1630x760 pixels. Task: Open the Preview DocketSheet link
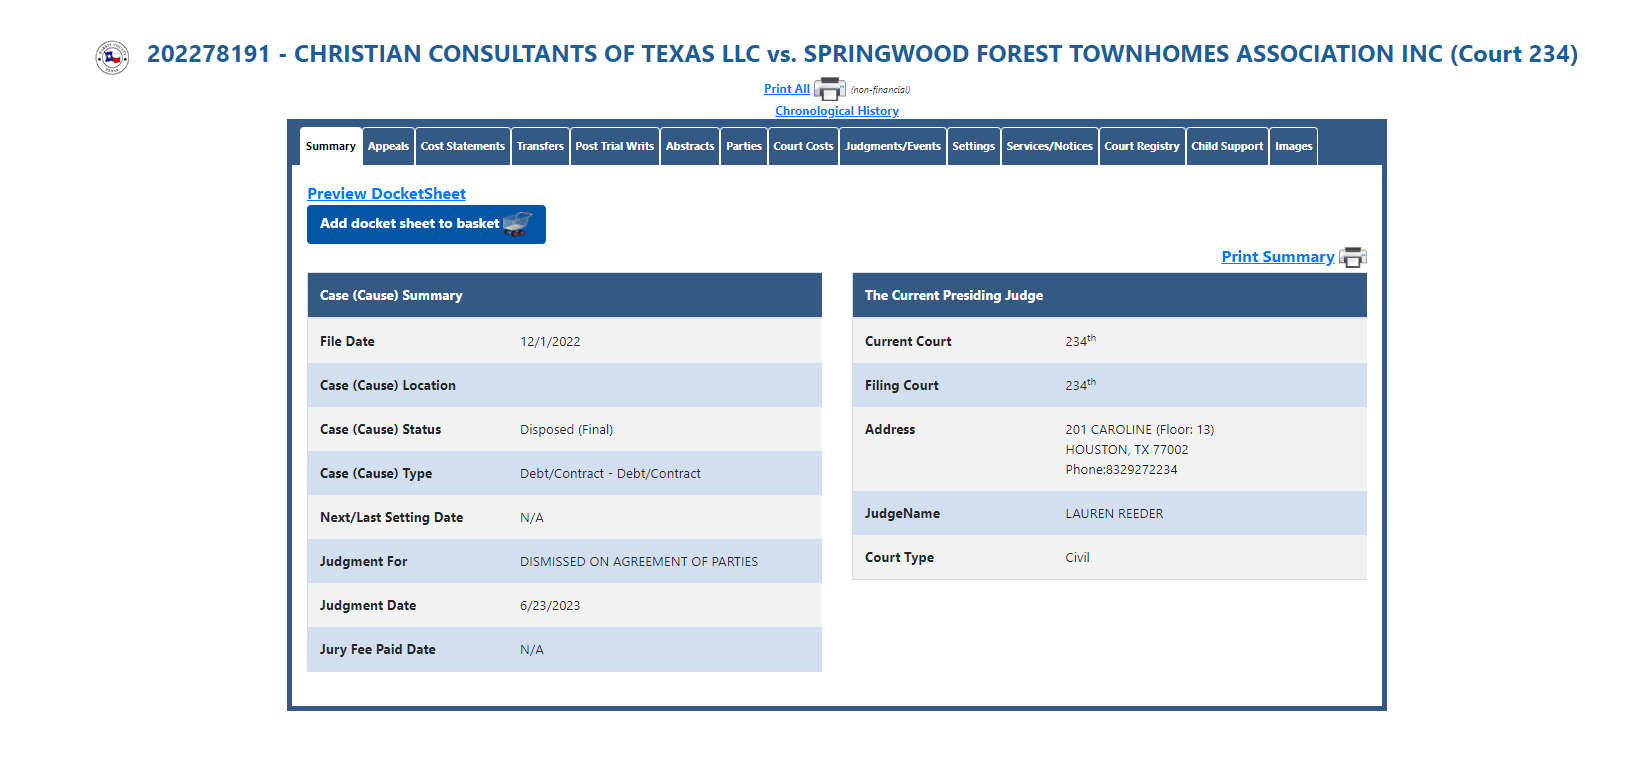pos(386,194)
